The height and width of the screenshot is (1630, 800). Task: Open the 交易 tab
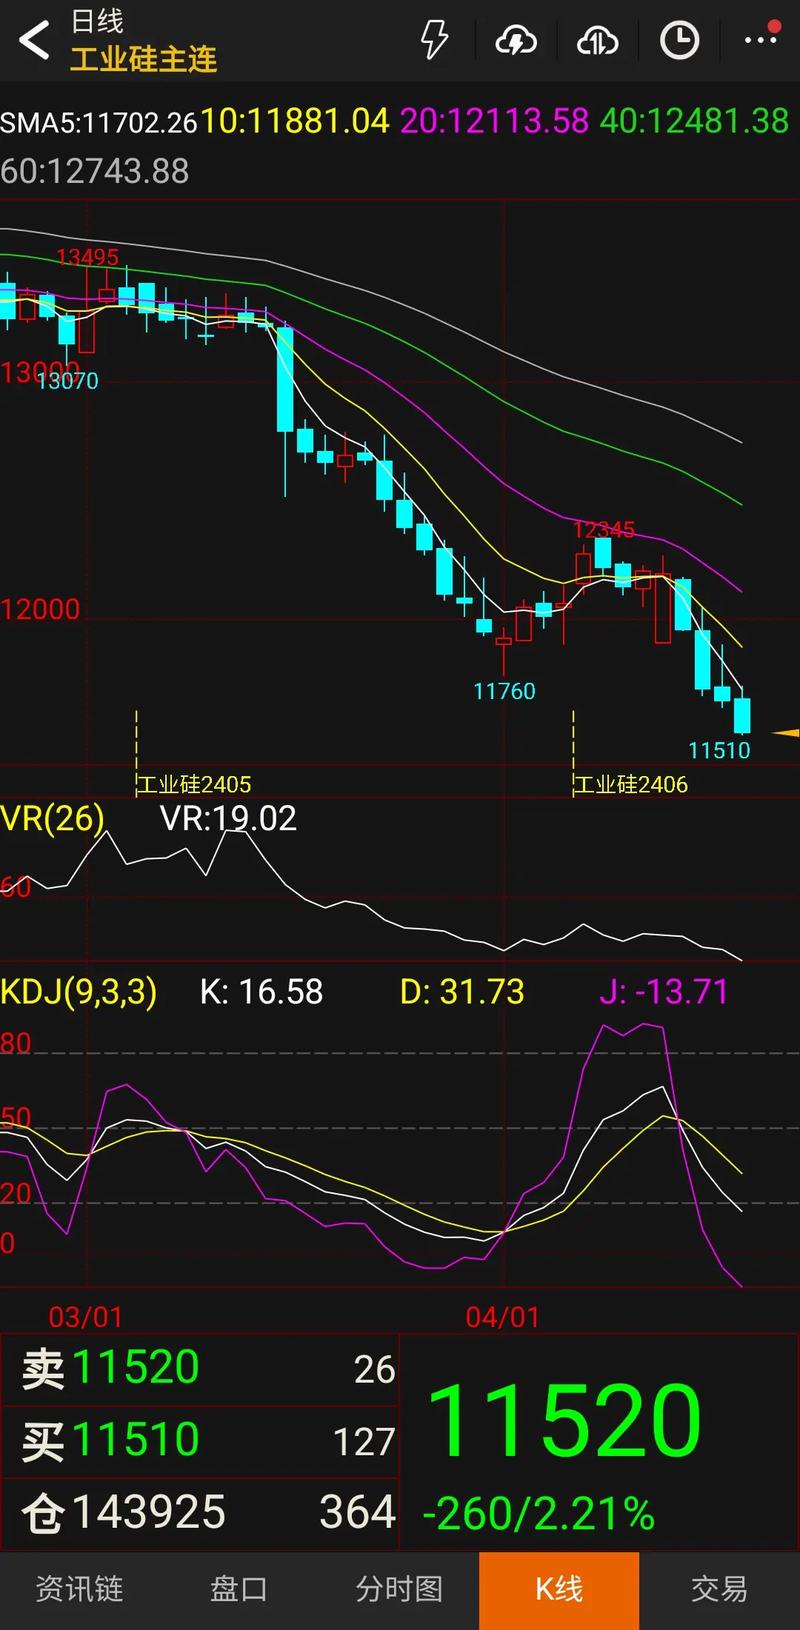pyautogui.click(x=719, y=1589)
